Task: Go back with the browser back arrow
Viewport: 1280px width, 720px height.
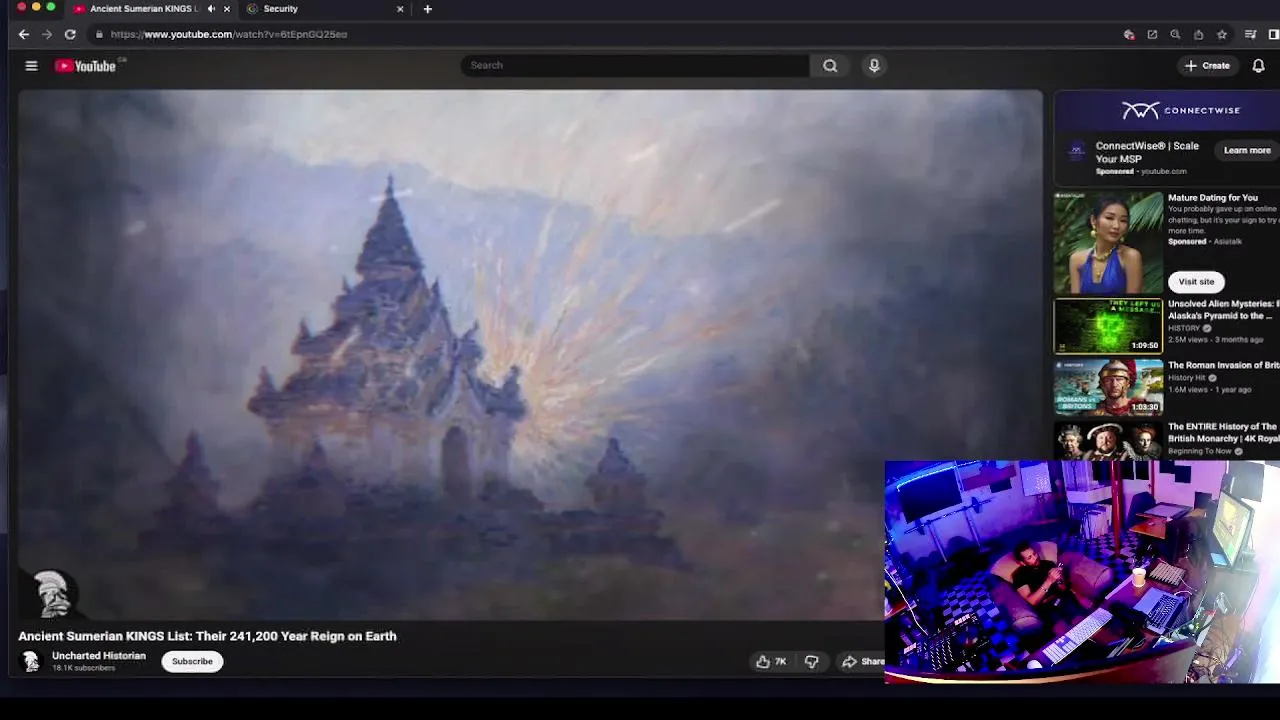Action: 24,34
